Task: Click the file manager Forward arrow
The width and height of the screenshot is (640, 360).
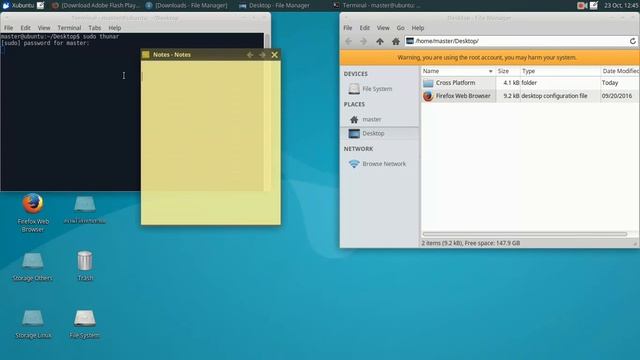Action: pyautogui.click(x=363, y=41)
